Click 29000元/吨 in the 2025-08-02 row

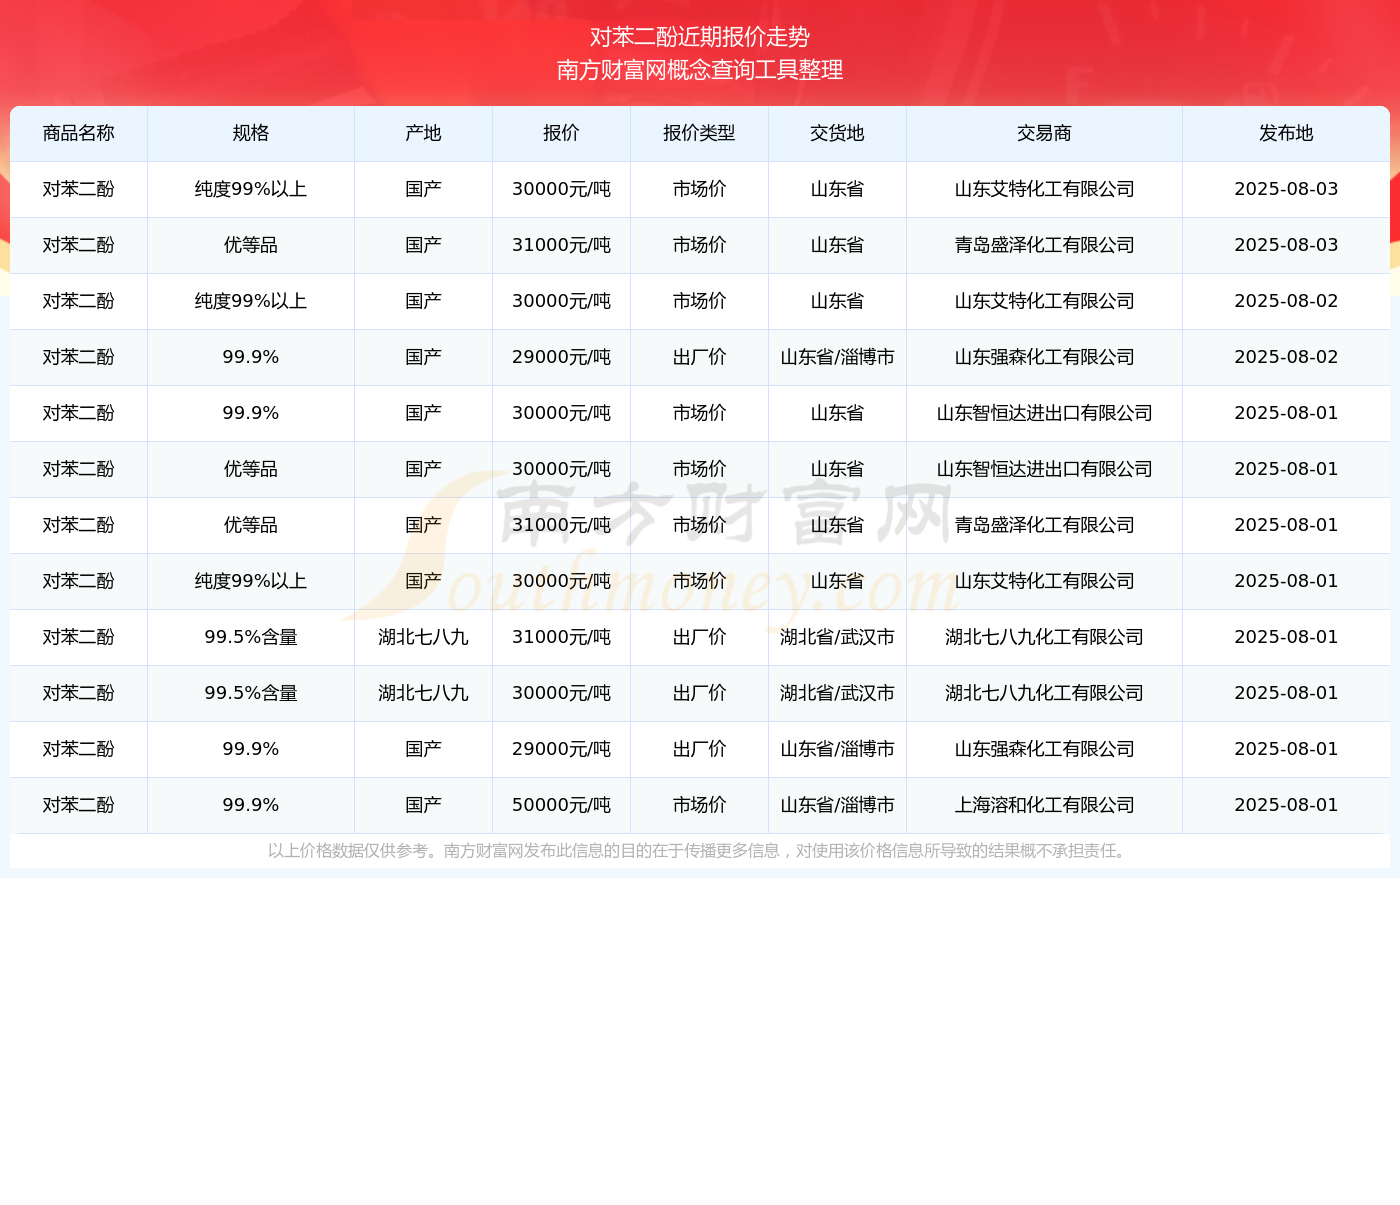(x=561, y=357)
